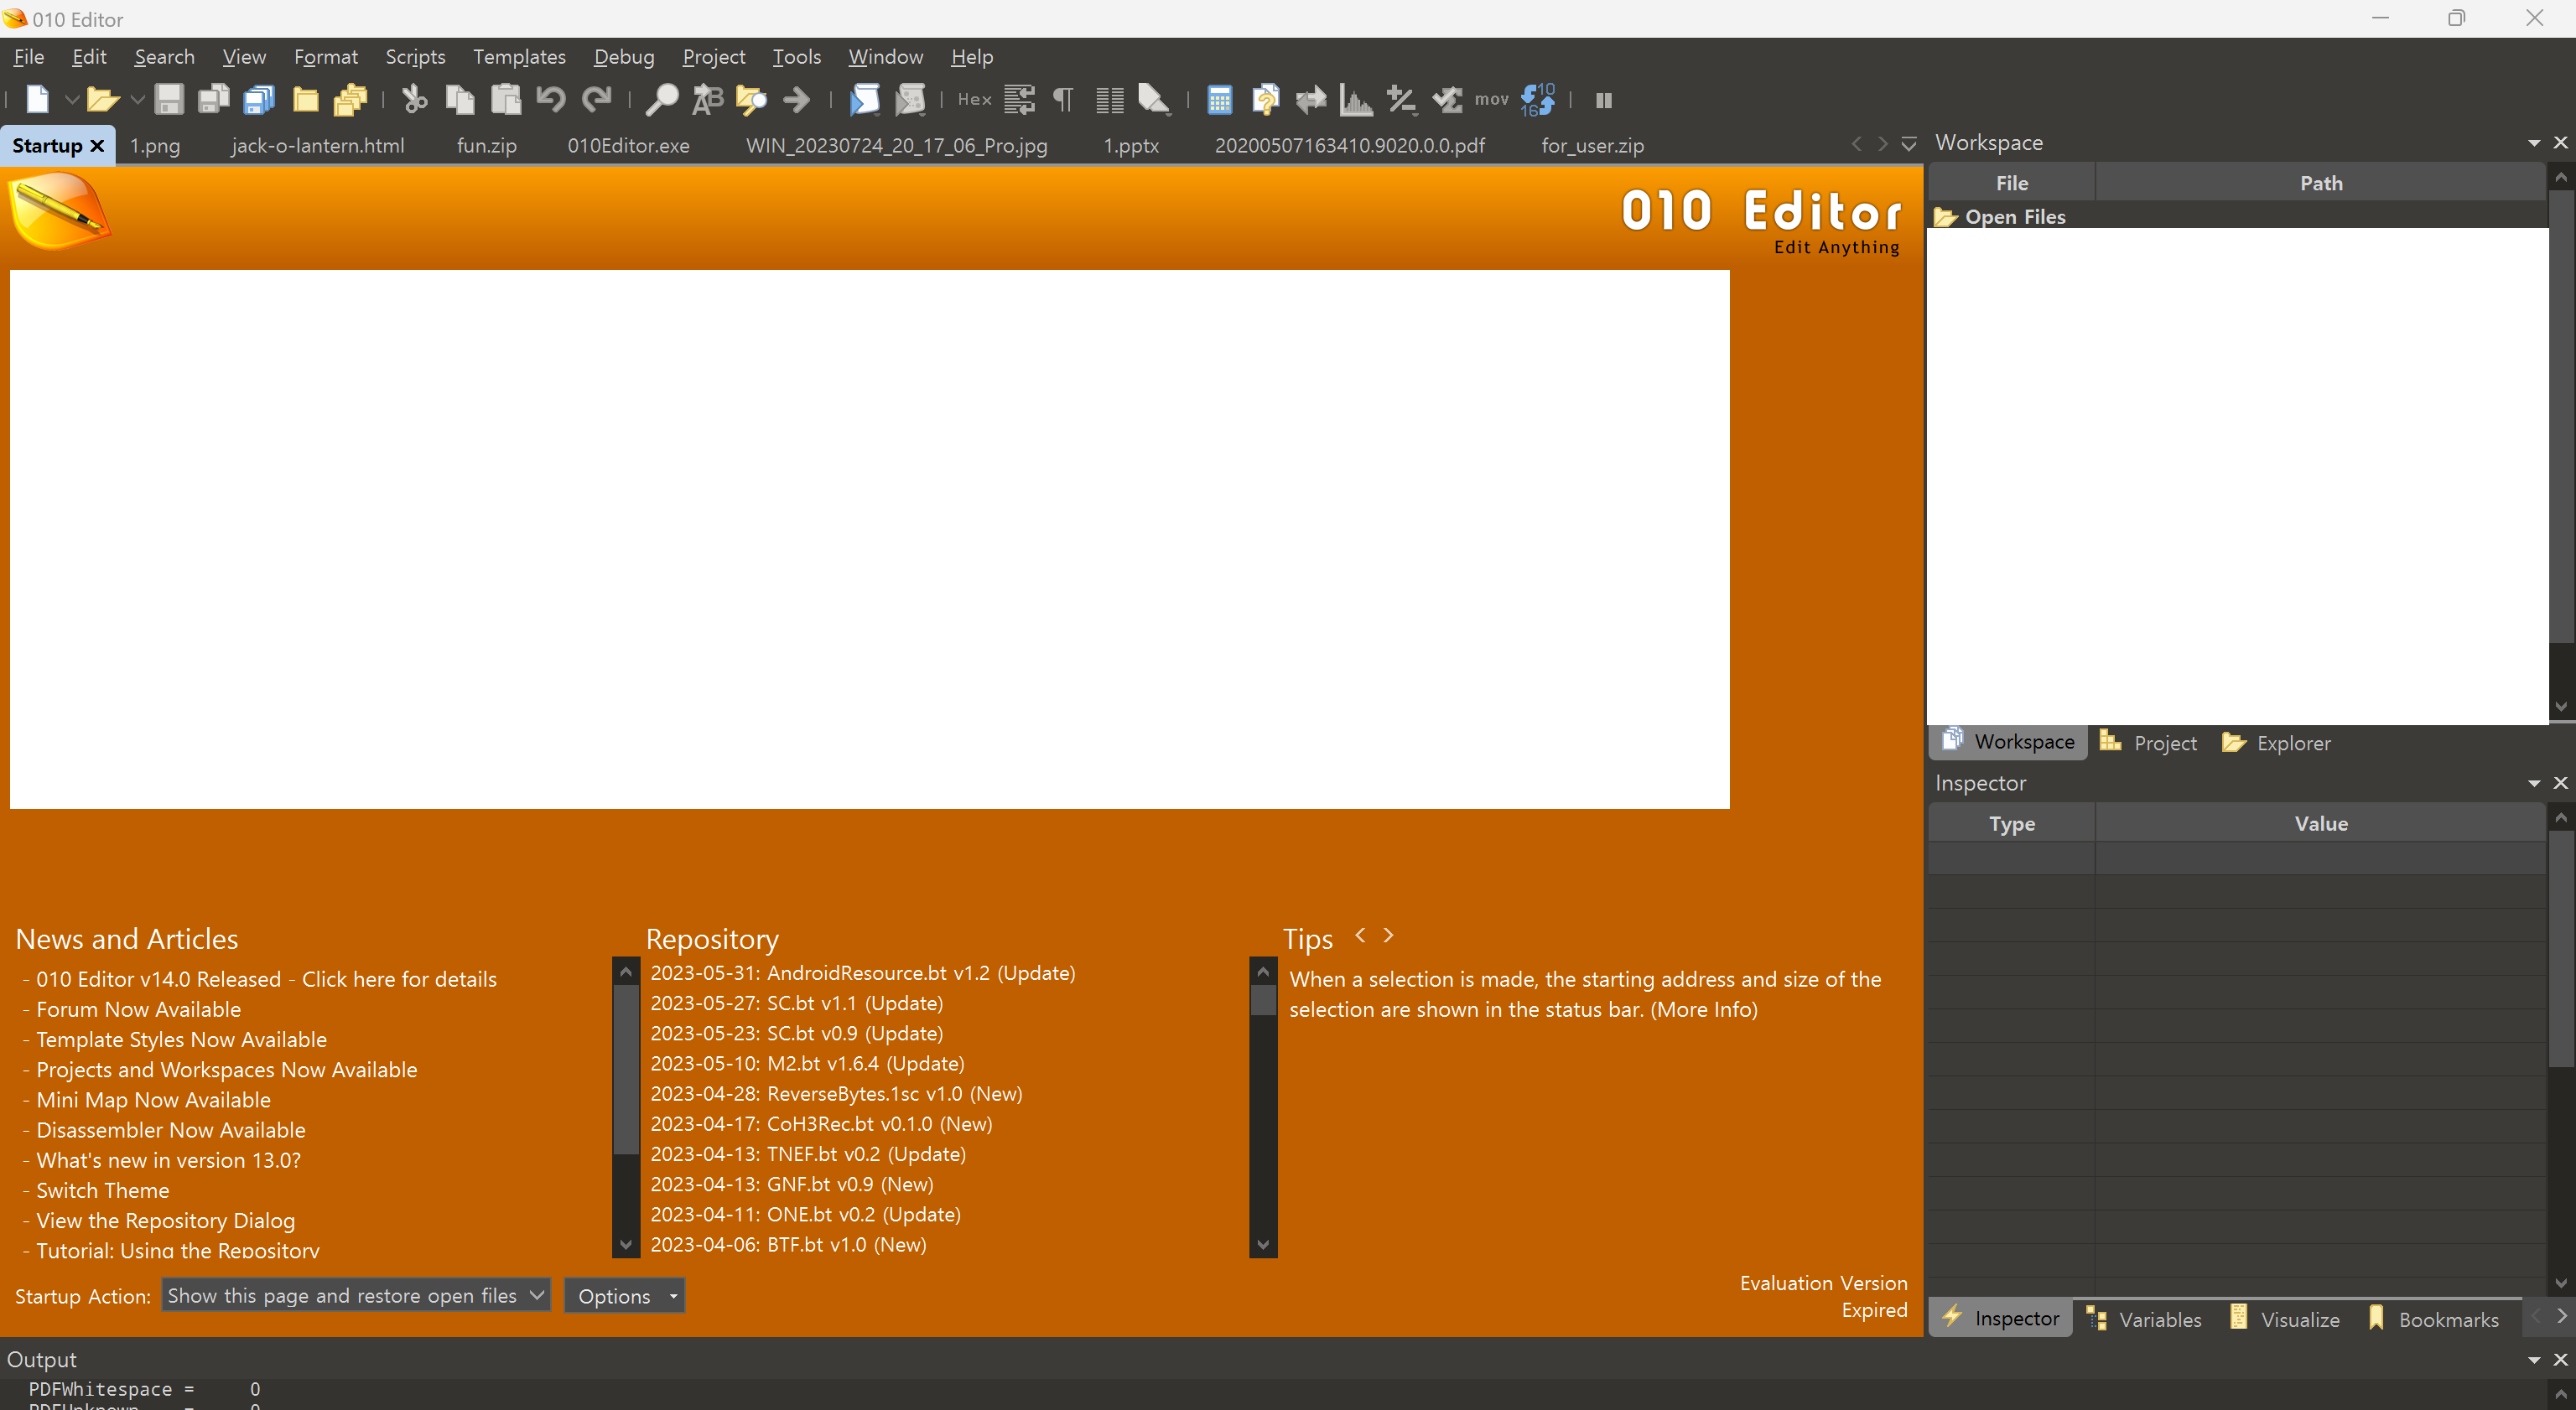Viewport: 2576px width, 1410px height.
Task: Open the tab list dropdown arrow
Action: point(1909,144)
